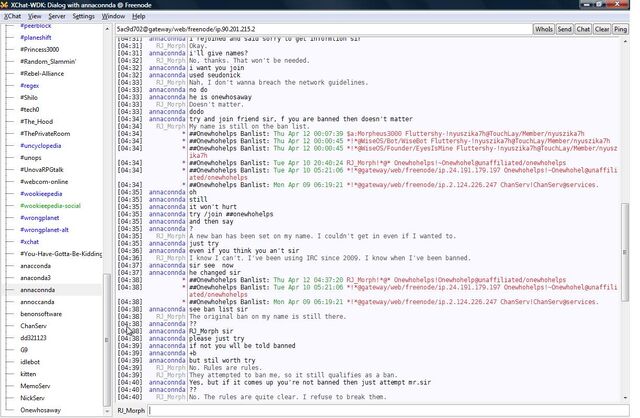The width and height of the screenshot is (640, 418).
Task: Open the Window menu
Action: point(113,16)
